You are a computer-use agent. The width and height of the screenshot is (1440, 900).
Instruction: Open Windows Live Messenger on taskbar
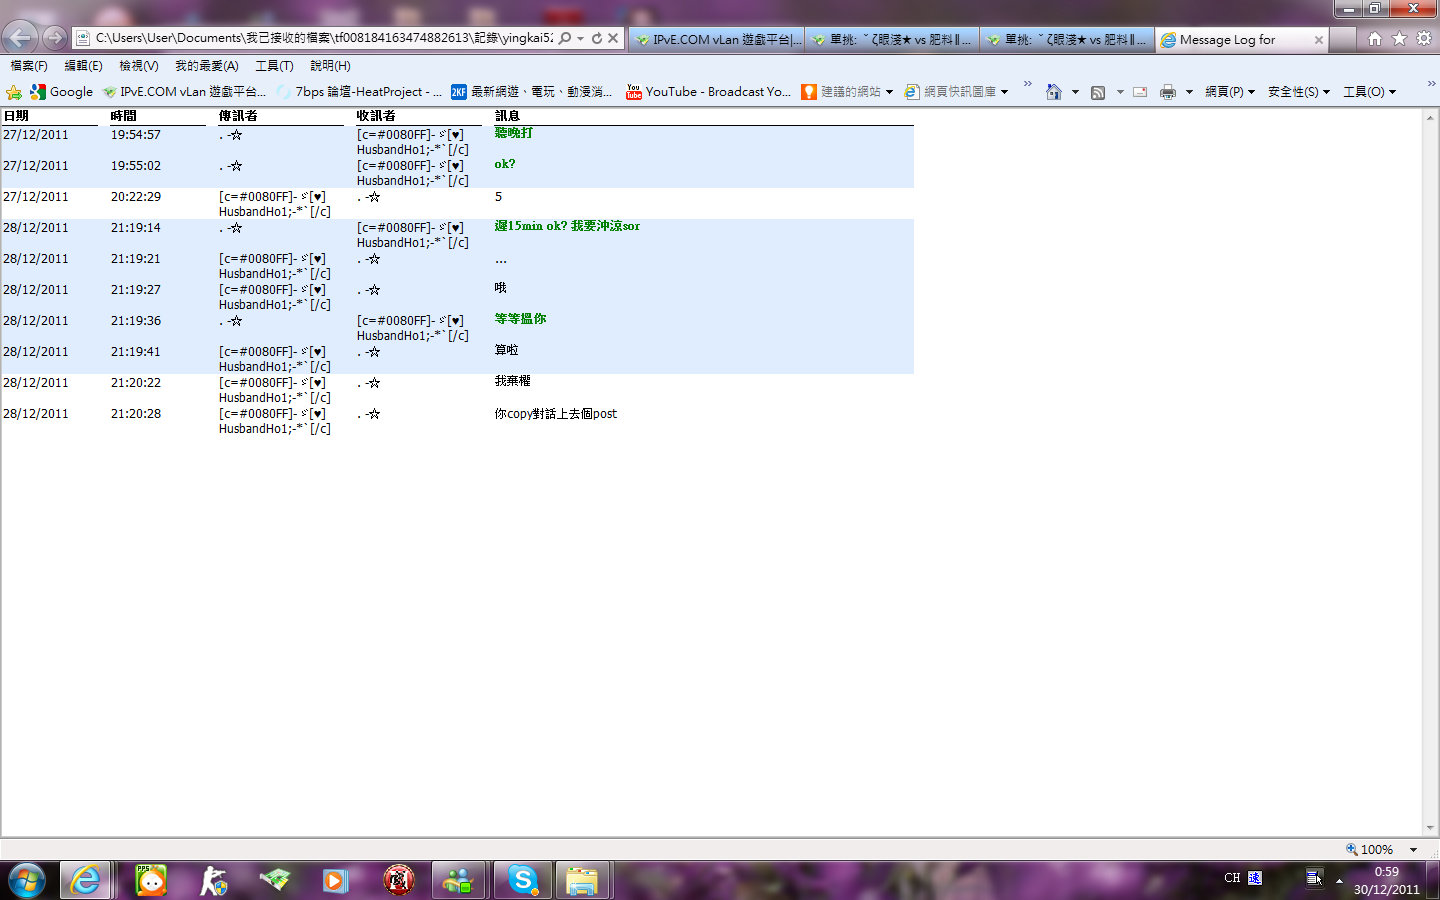click(459, 881)
